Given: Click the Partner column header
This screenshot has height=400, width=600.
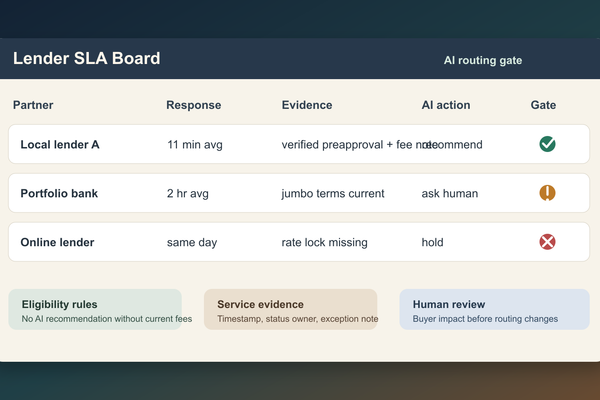Looking at the screenshot, I should click(33, 105).
